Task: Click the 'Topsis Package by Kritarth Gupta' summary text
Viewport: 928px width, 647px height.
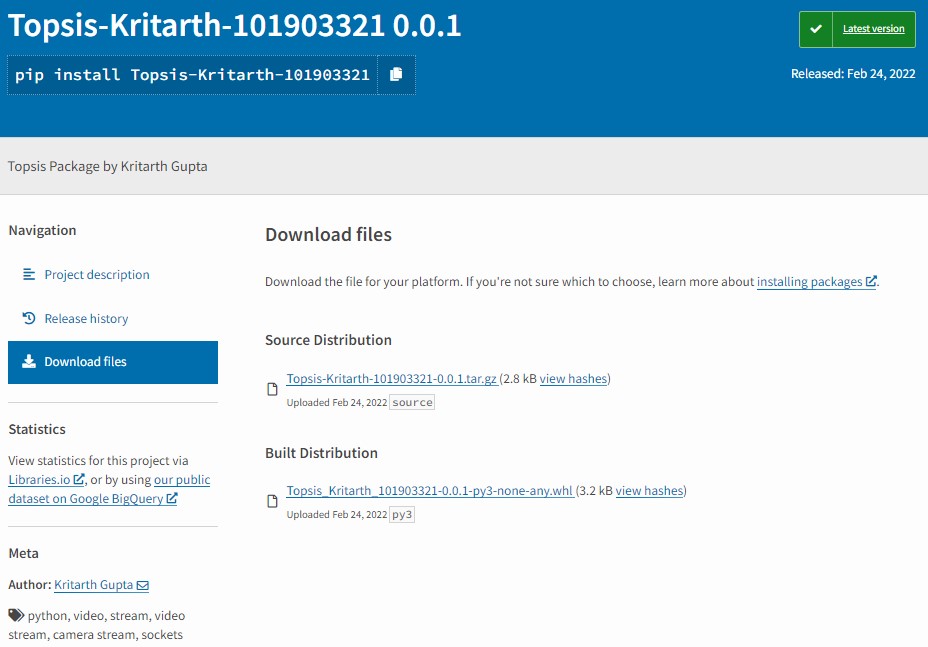Action: 108,166
